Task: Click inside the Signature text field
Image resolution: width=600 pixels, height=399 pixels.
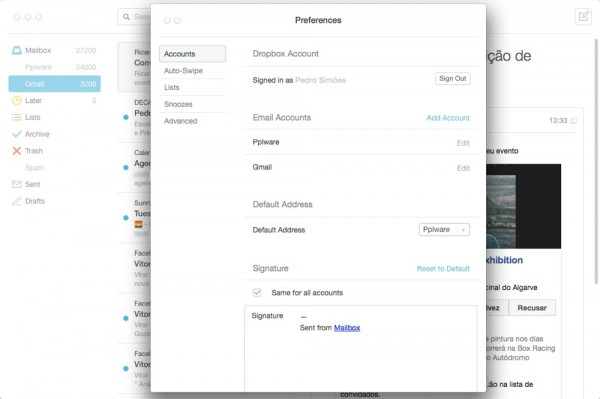Action: (x=361, y=348)
